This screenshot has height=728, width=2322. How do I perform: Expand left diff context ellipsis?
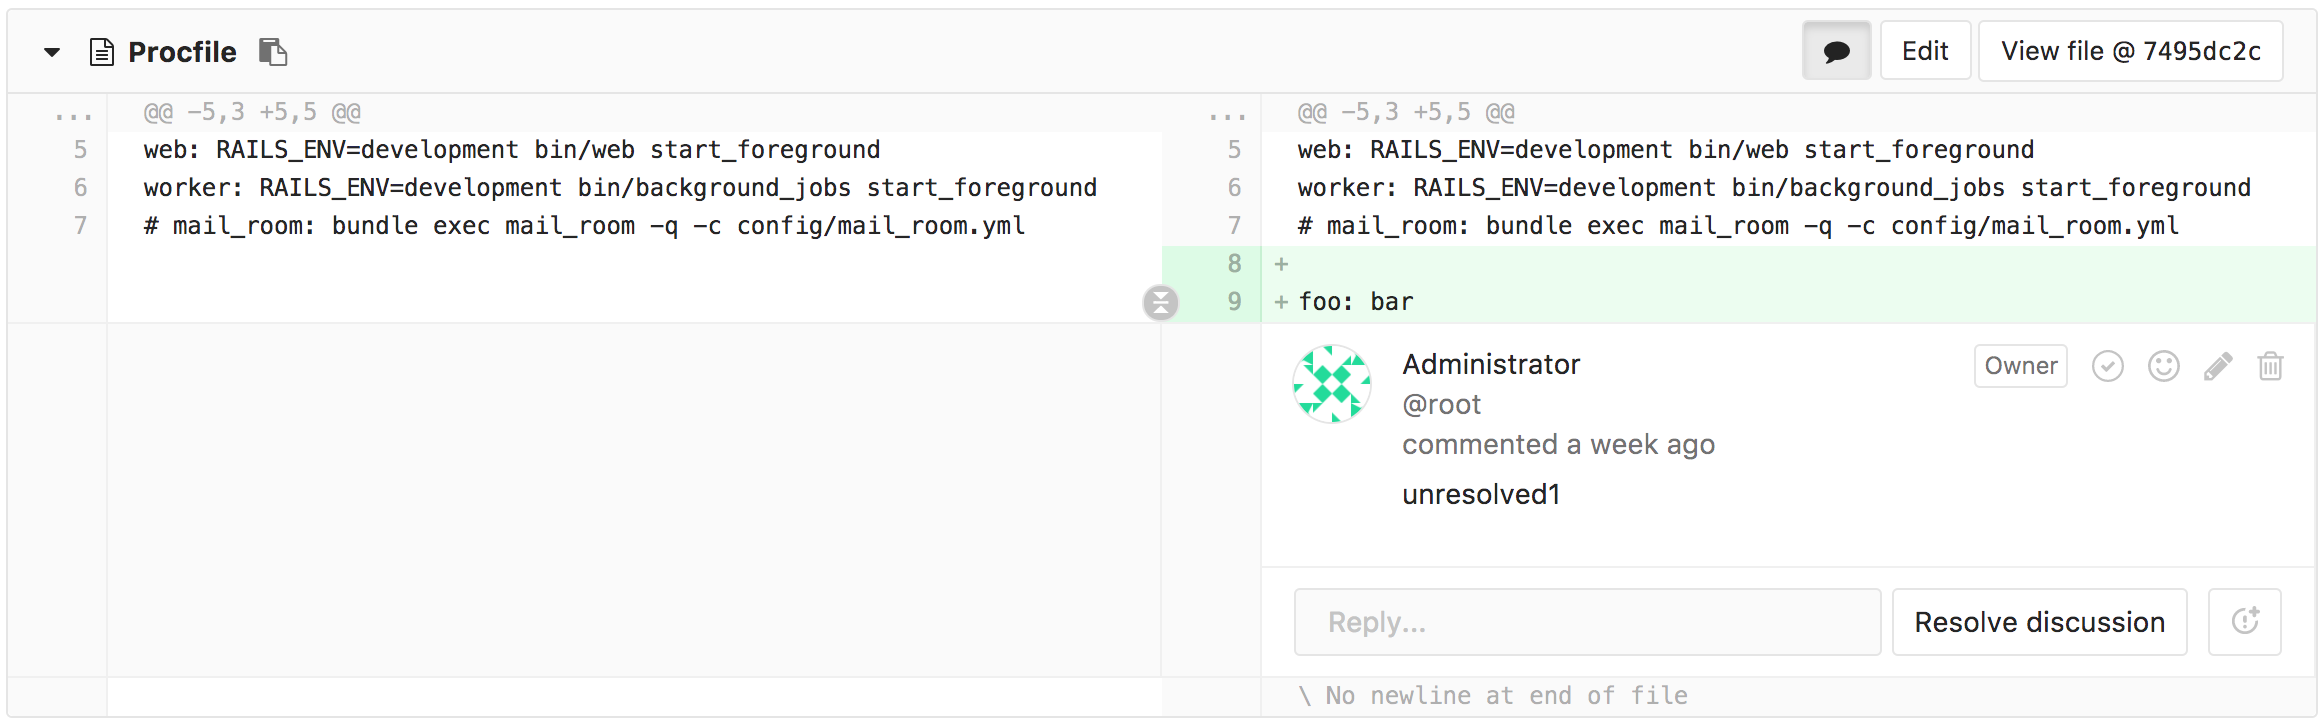click(x=74, y=114)
